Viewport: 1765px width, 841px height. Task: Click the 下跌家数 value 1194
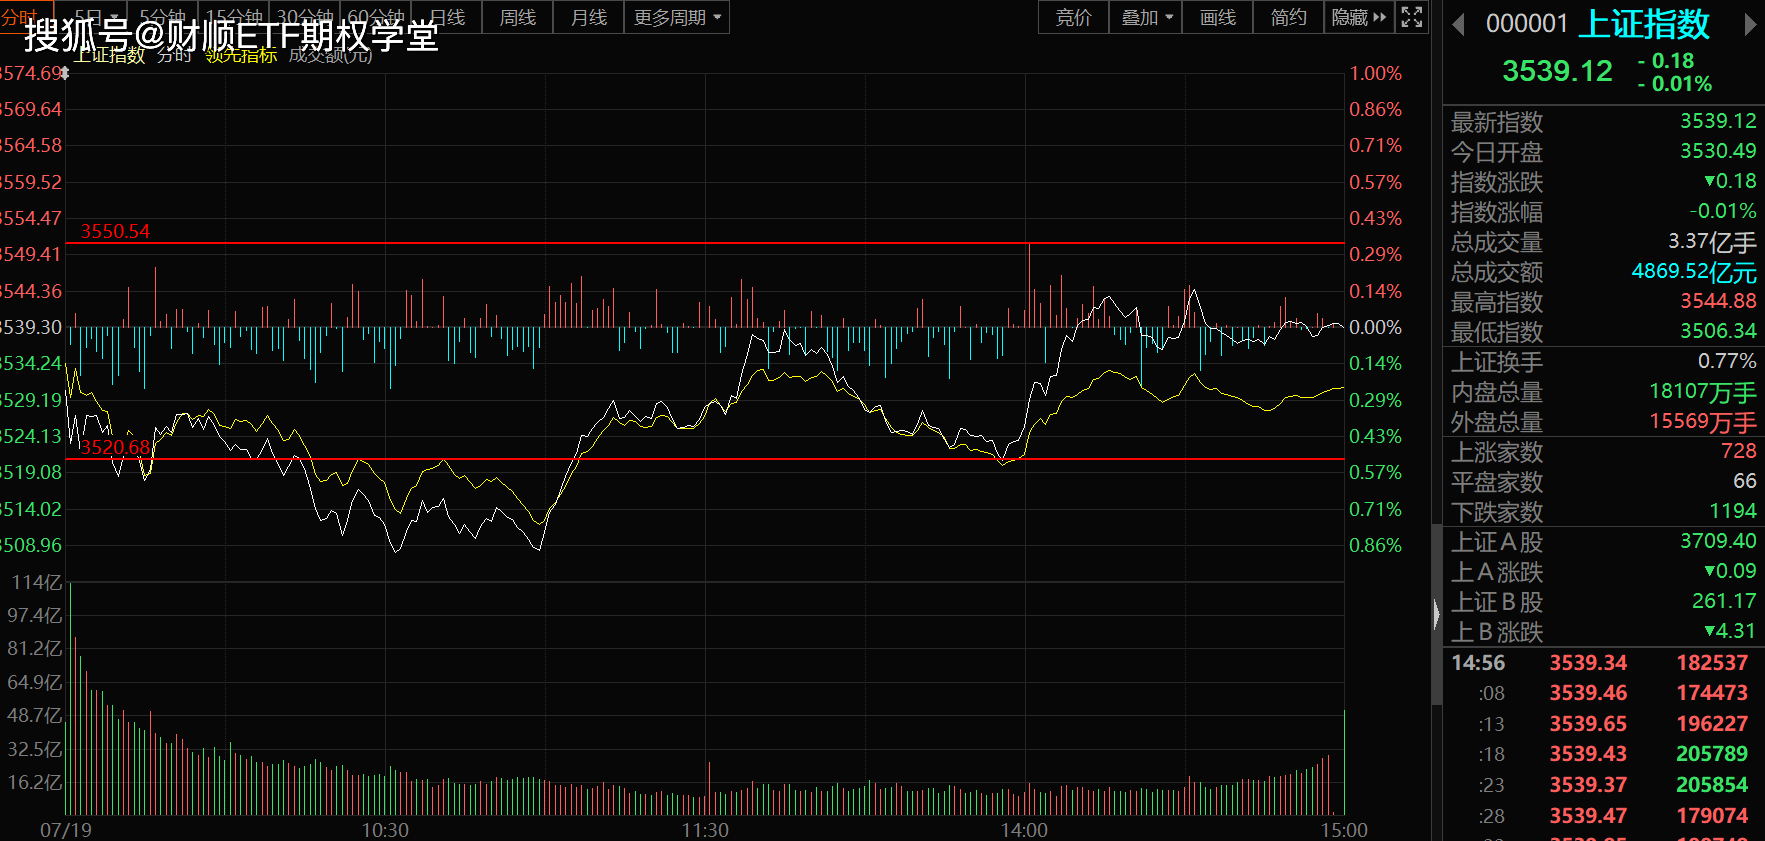(x=1733, y=511)
